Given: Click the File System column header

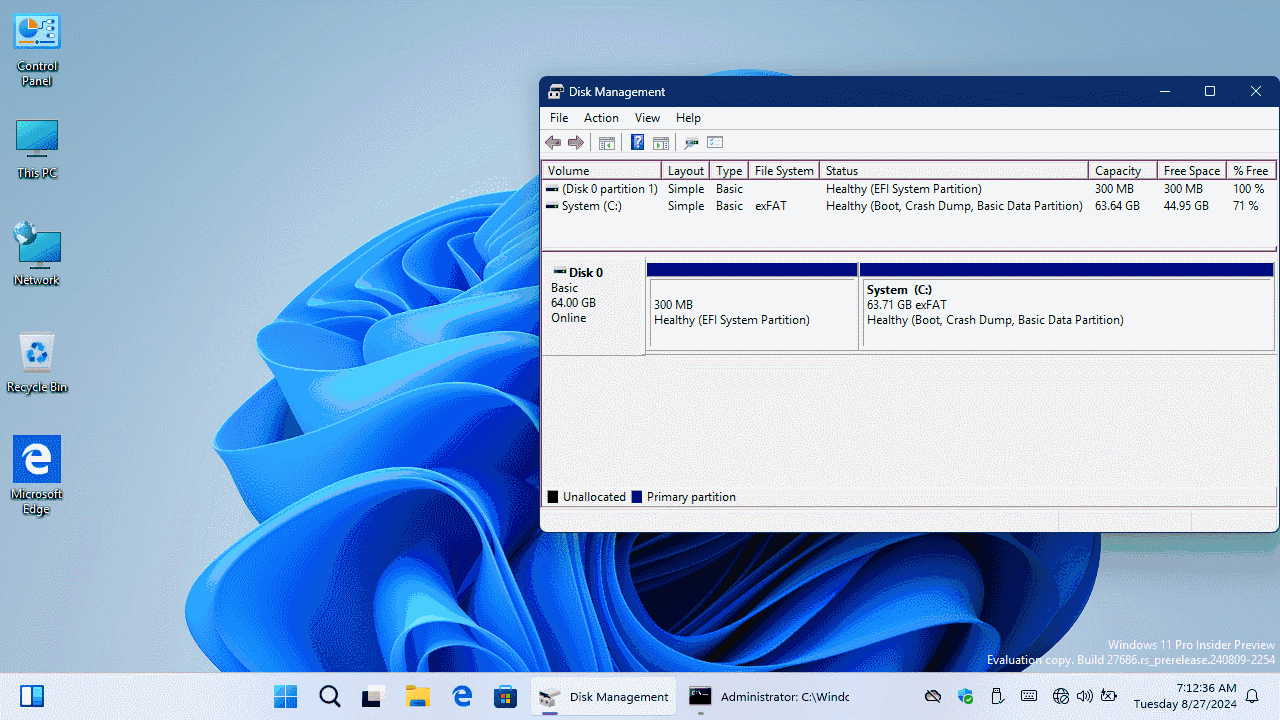Looking at the screenshot, I should tap(783, 171).
